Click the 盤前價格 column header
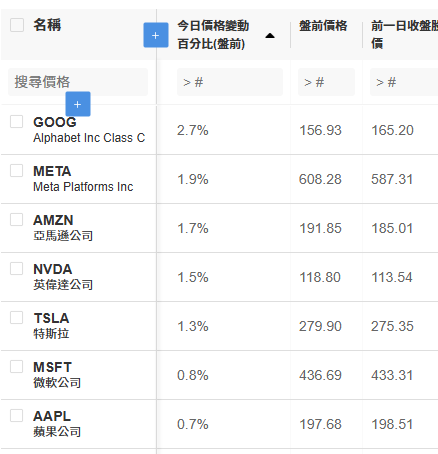Viewport: 438px width, 454px height. [x=323, y=26]
